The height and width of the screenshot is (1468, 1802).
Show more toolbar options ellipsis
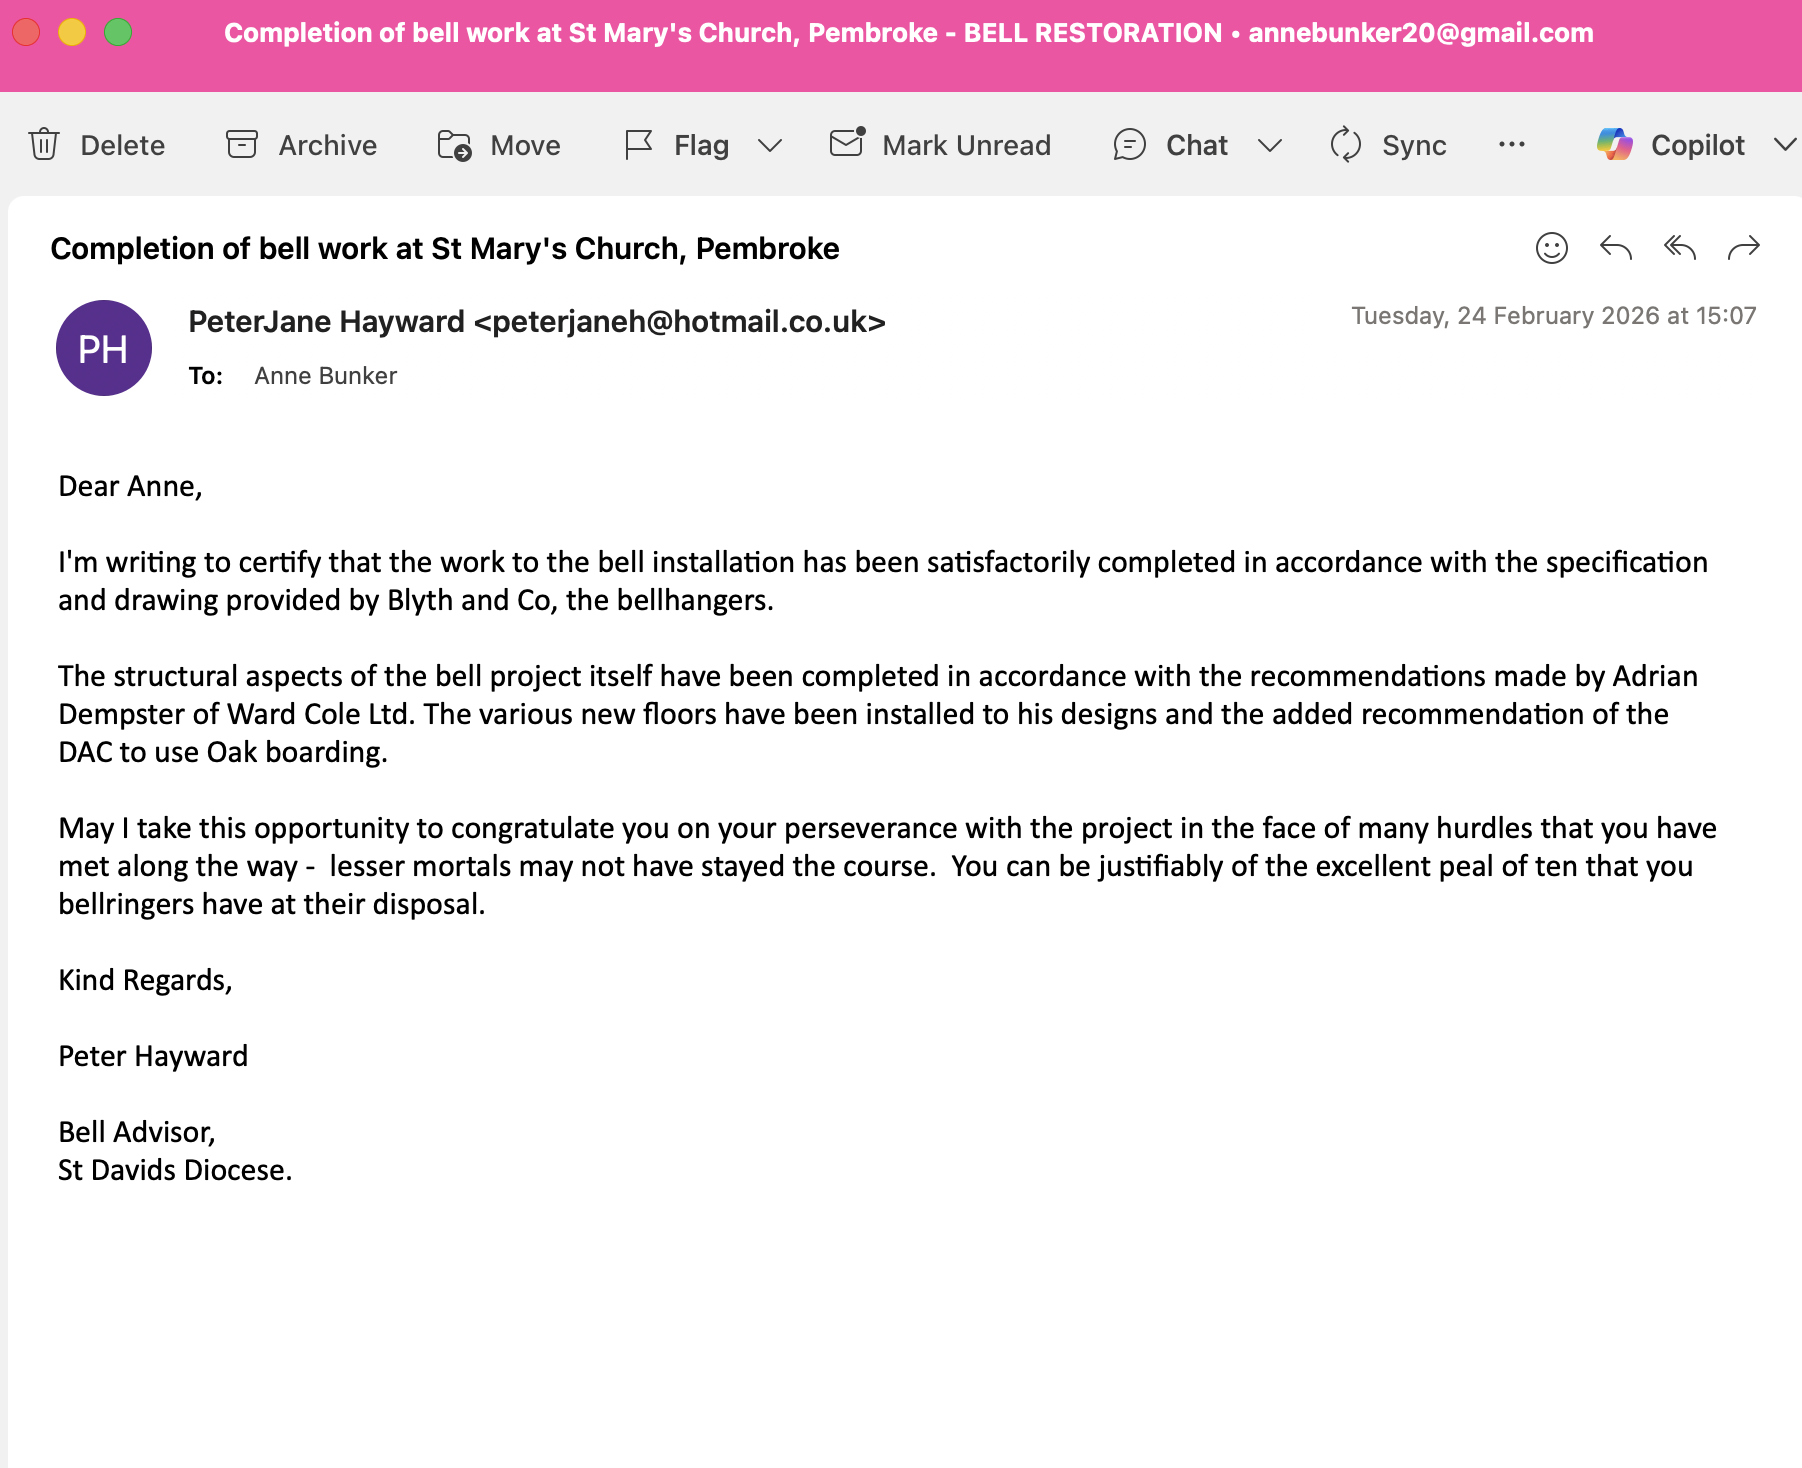tap(1512, 145)
